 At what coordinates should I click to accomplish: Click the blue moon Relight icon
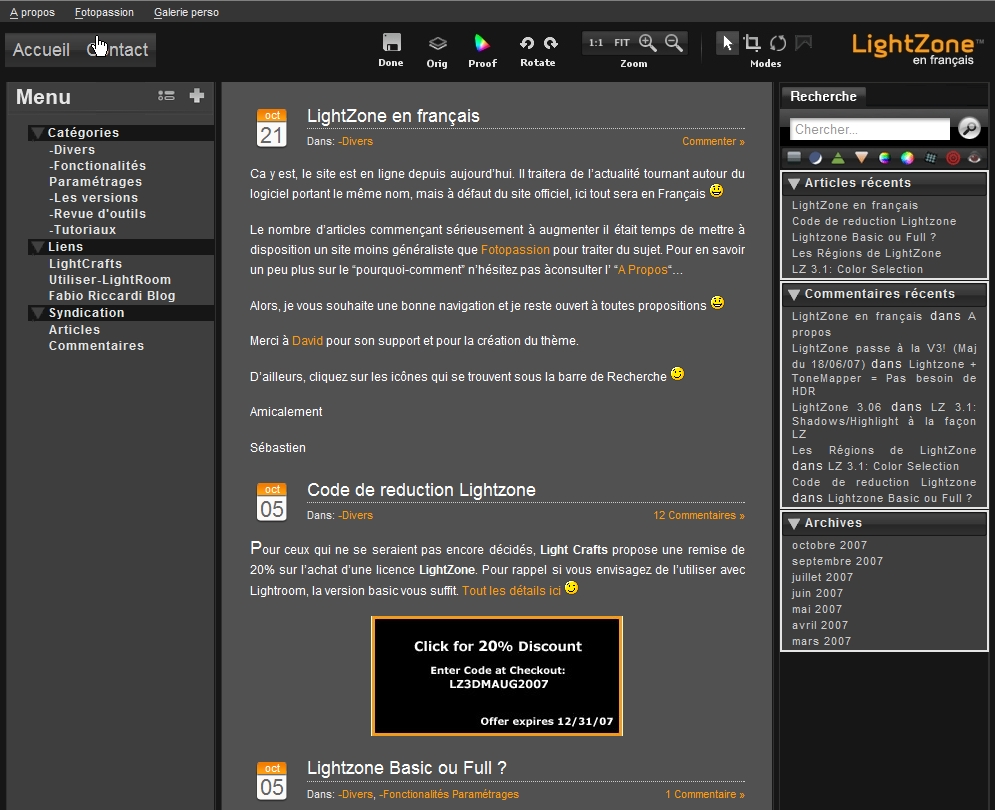(815, 158)
